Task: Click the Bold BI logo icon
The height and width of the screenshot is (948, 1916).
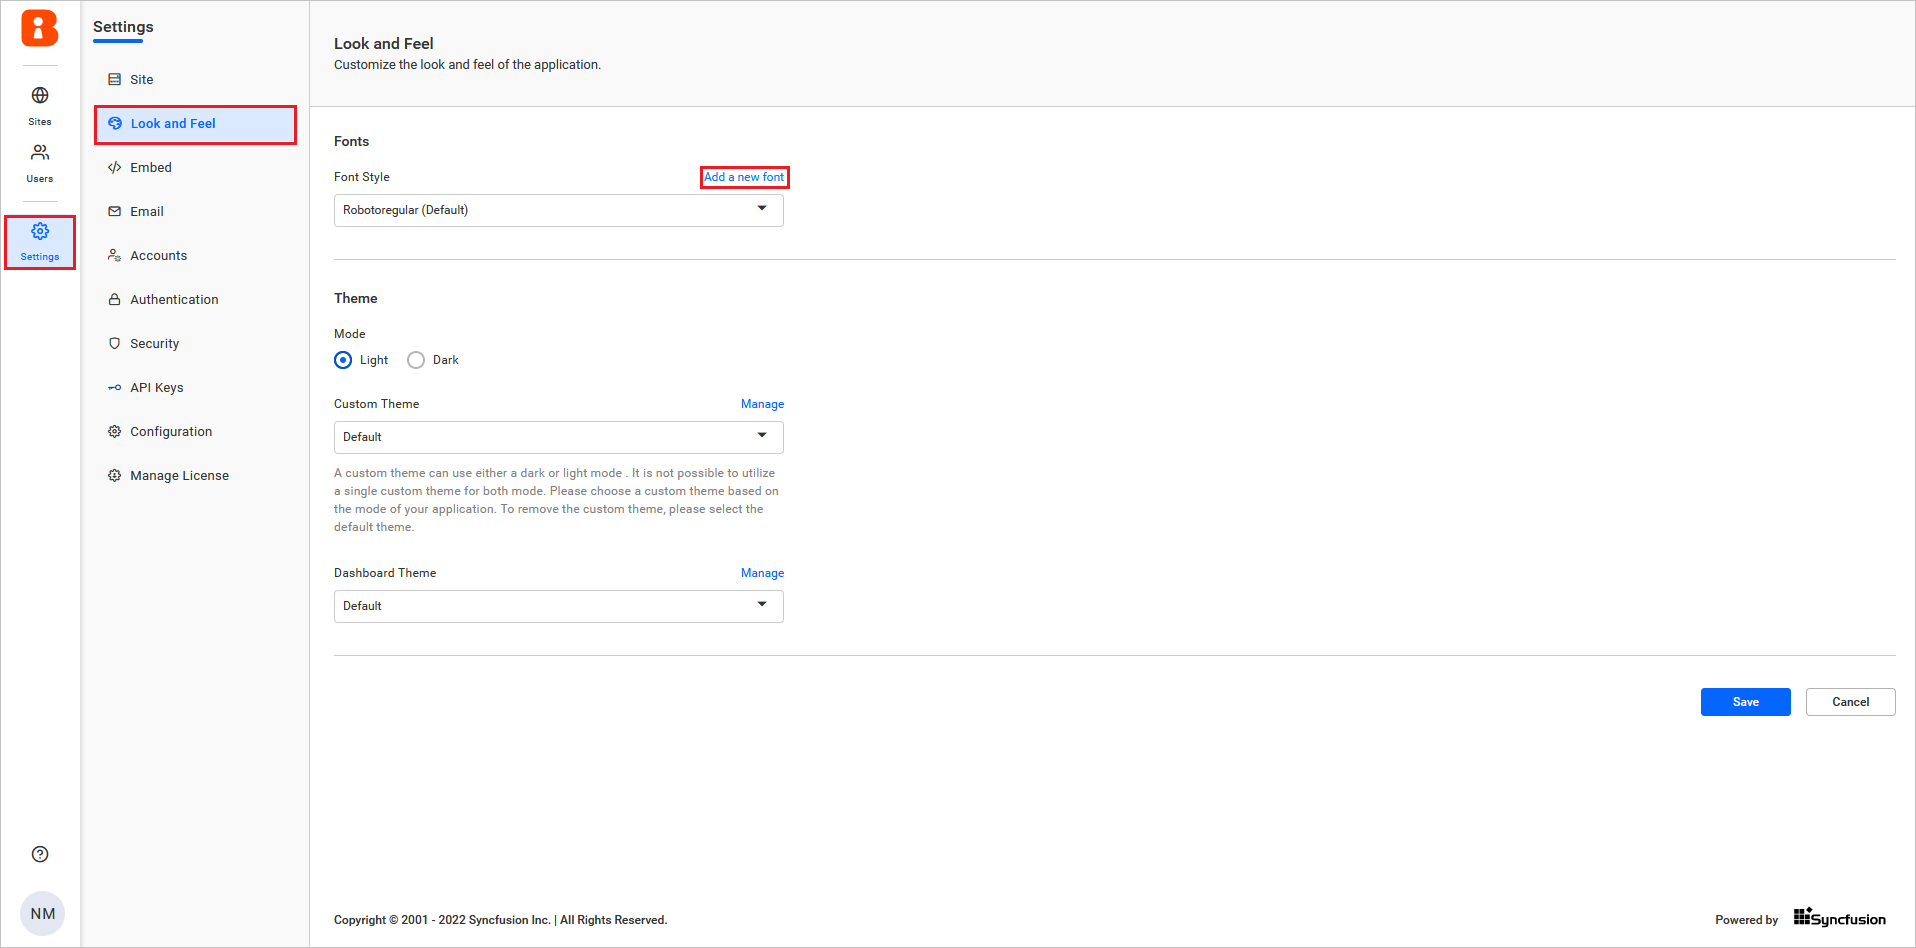Action: [40, 29]
